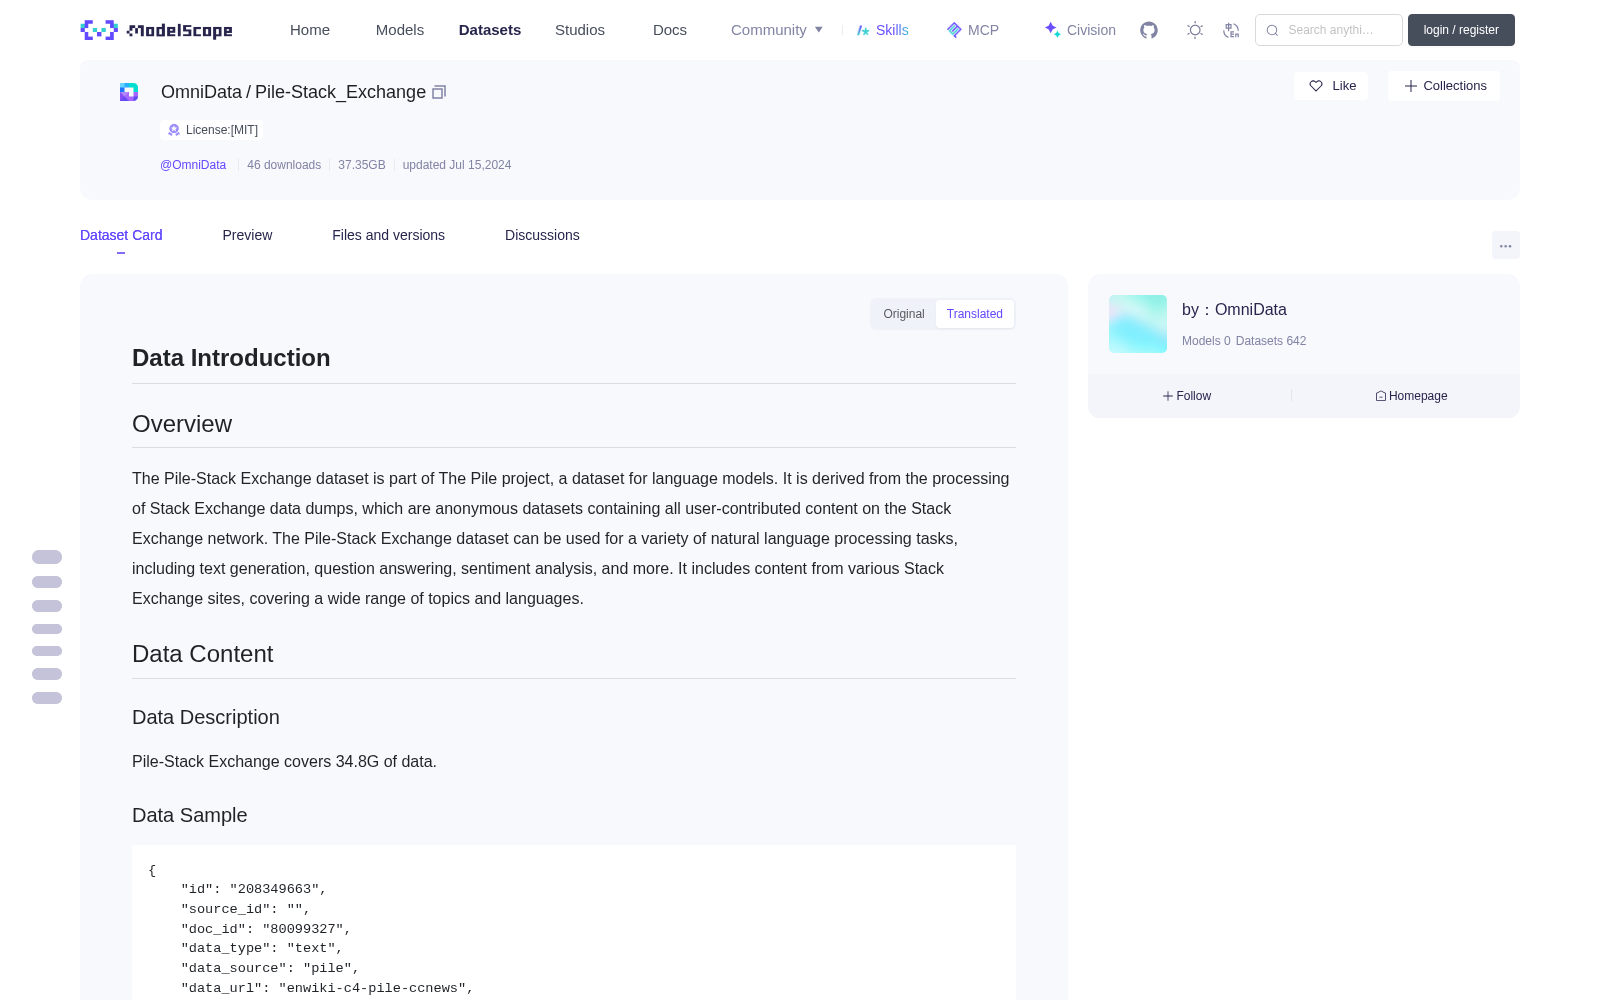Open the GitHub icon link

click(1149, 30)
